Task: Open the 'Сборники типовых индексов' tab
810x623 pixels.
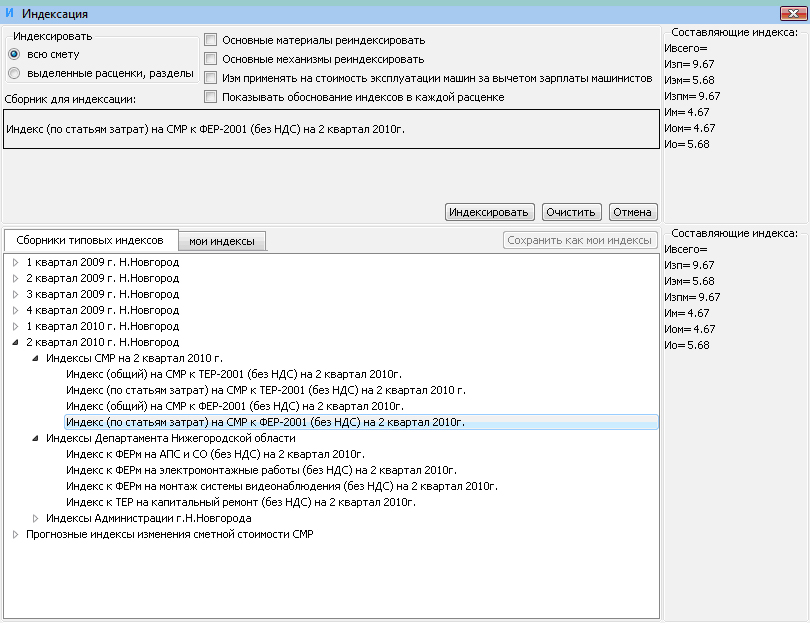Action: pos(90,241)
